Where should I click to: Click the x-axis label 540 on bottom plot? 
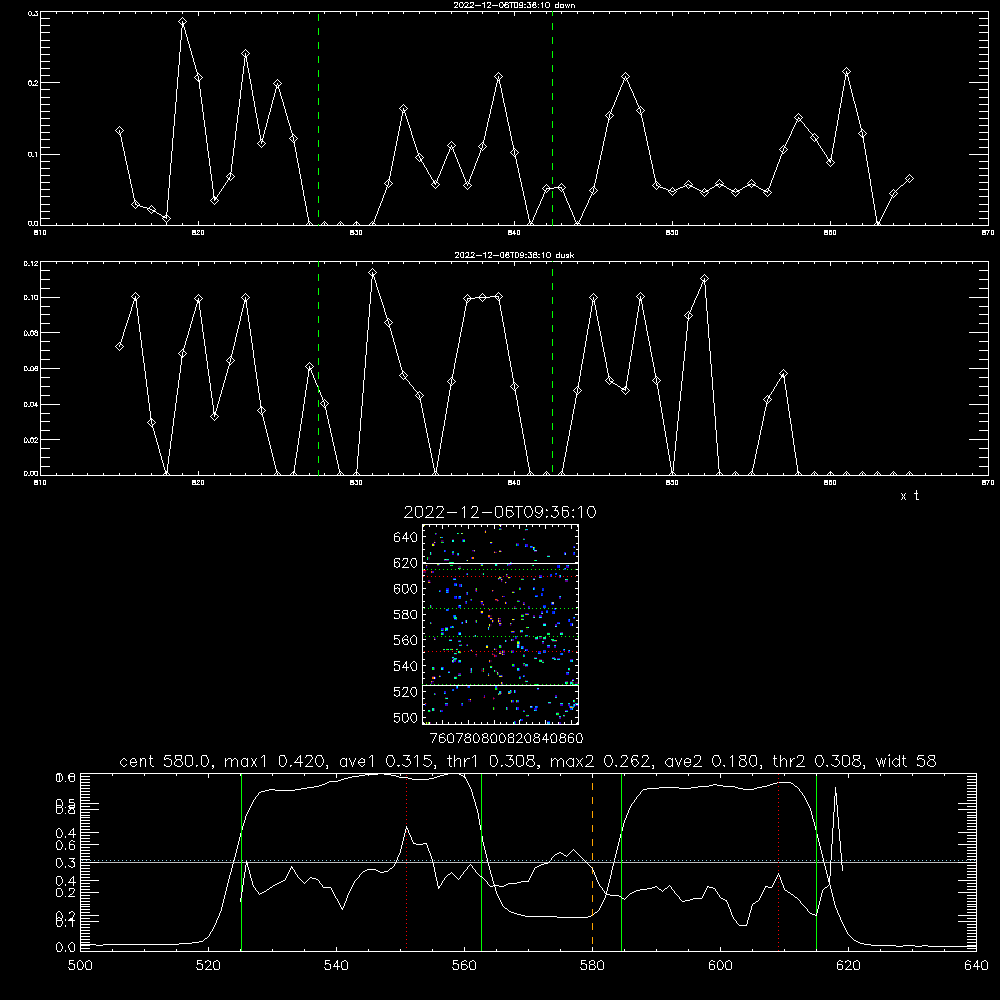[336, 966]
